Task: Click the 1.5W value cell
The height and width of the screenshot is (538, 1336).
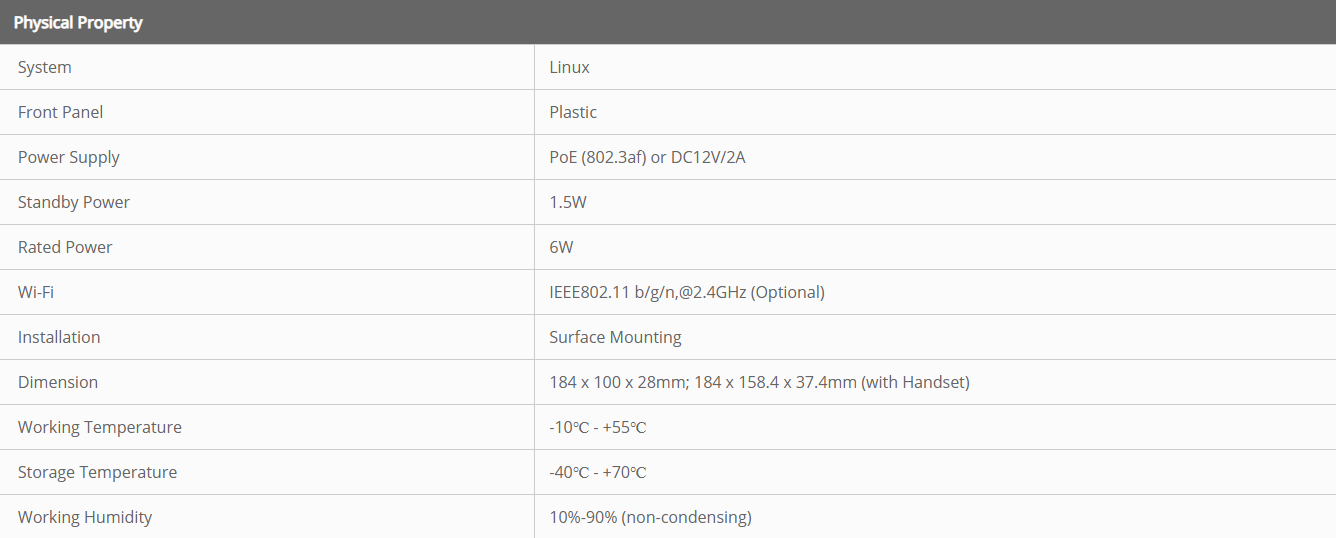Action: click(567, 202)
